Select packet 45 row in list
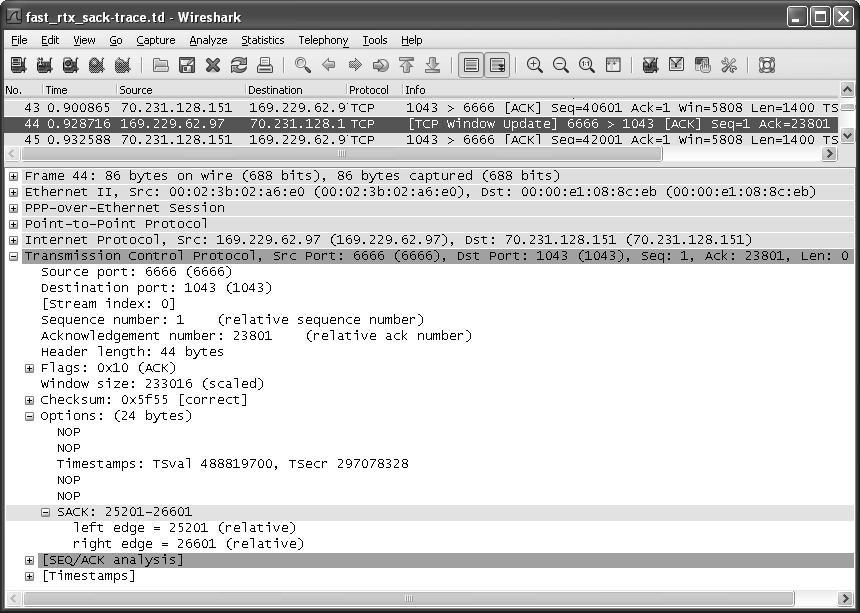Screen dimensions: 860x613 421,139
